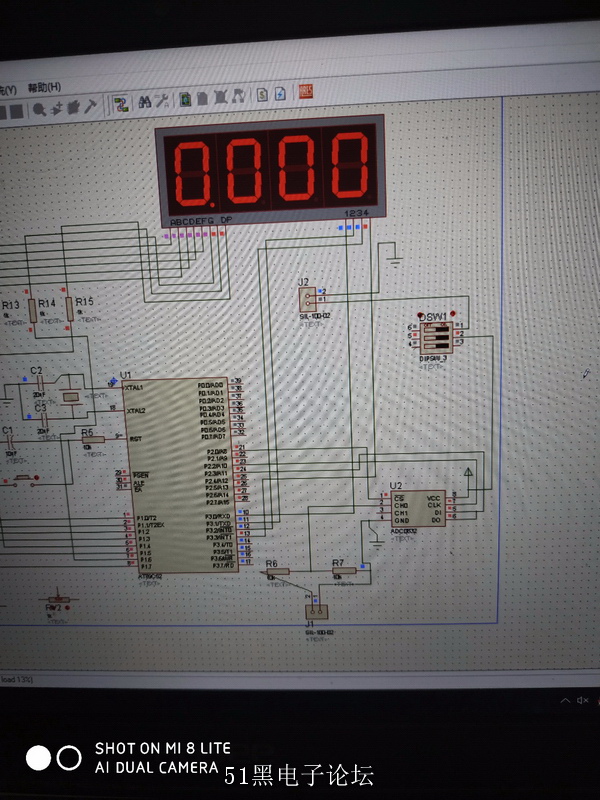Open the Property Assignment wrench tool
600x800 pixels.
pos(162,101)
